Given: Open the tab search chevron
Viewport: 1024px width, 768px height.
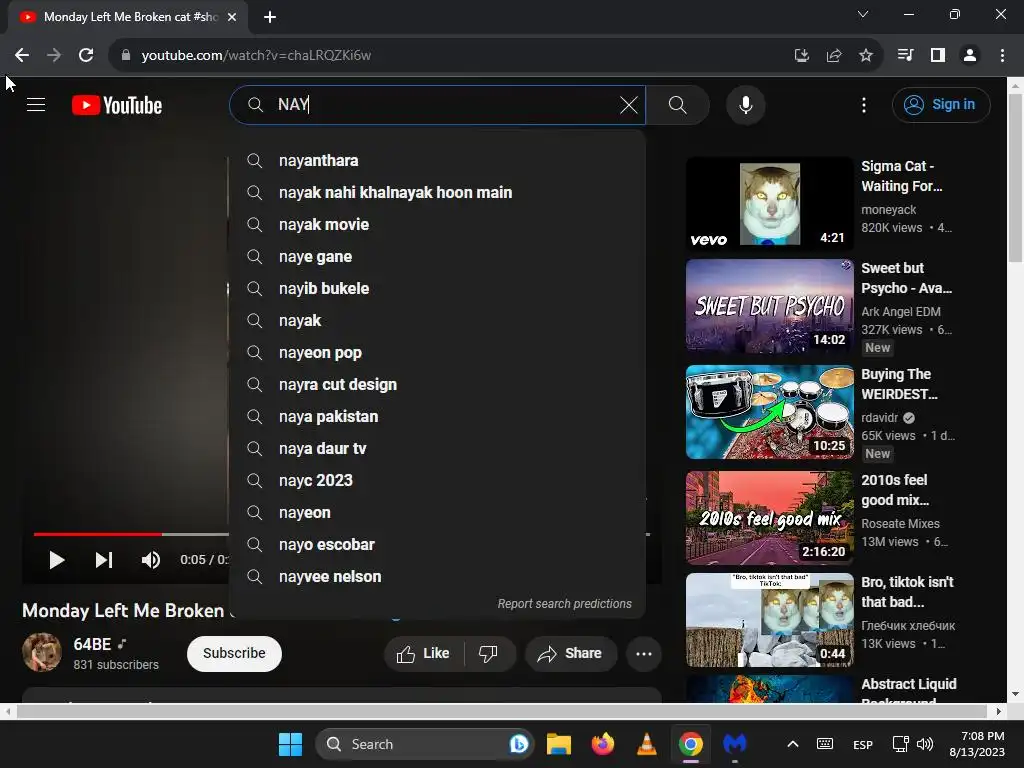Looking at the screenshot, I should coord(863,14).
